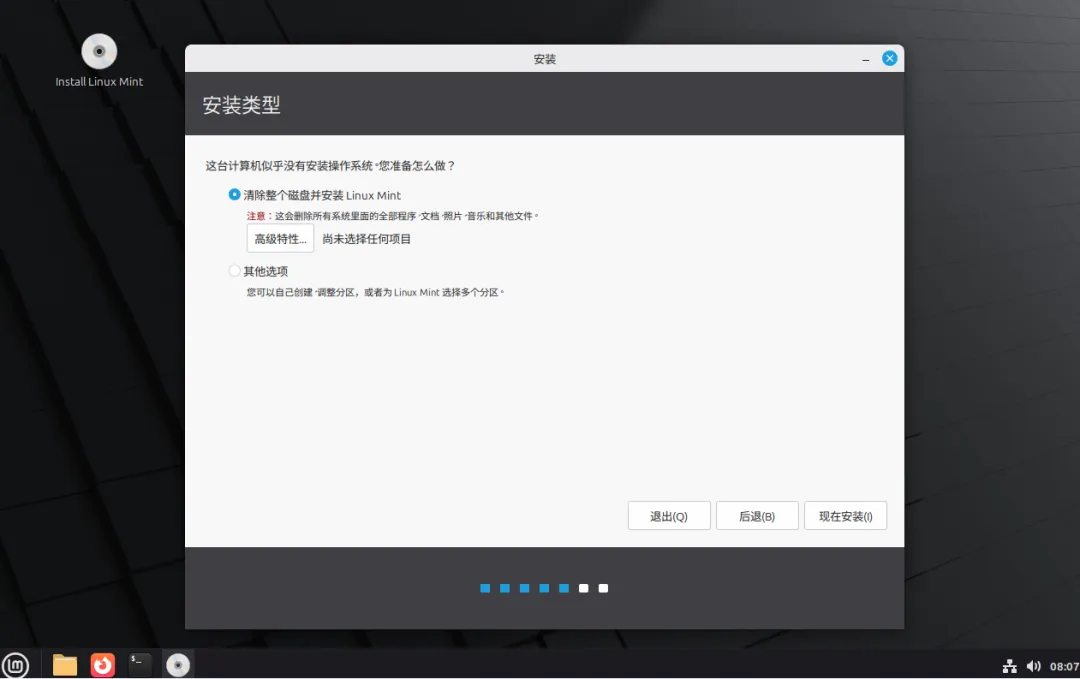
Task: Click the 安装 window title
Action: pyautogui.click(x=544, y=59)
